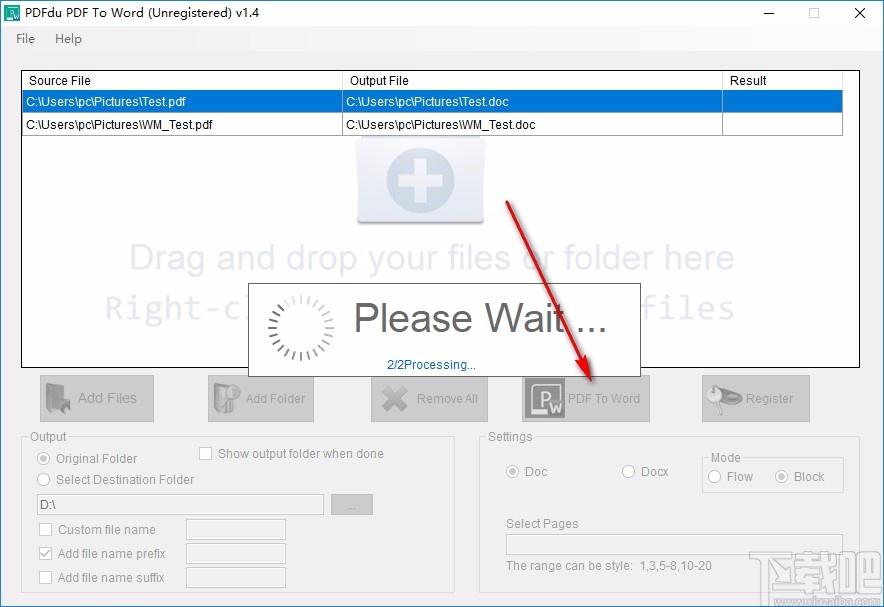Click the PDFdu app icon in title bar
The height and width of the screenshot is (607, 884).
click(12, 13)
